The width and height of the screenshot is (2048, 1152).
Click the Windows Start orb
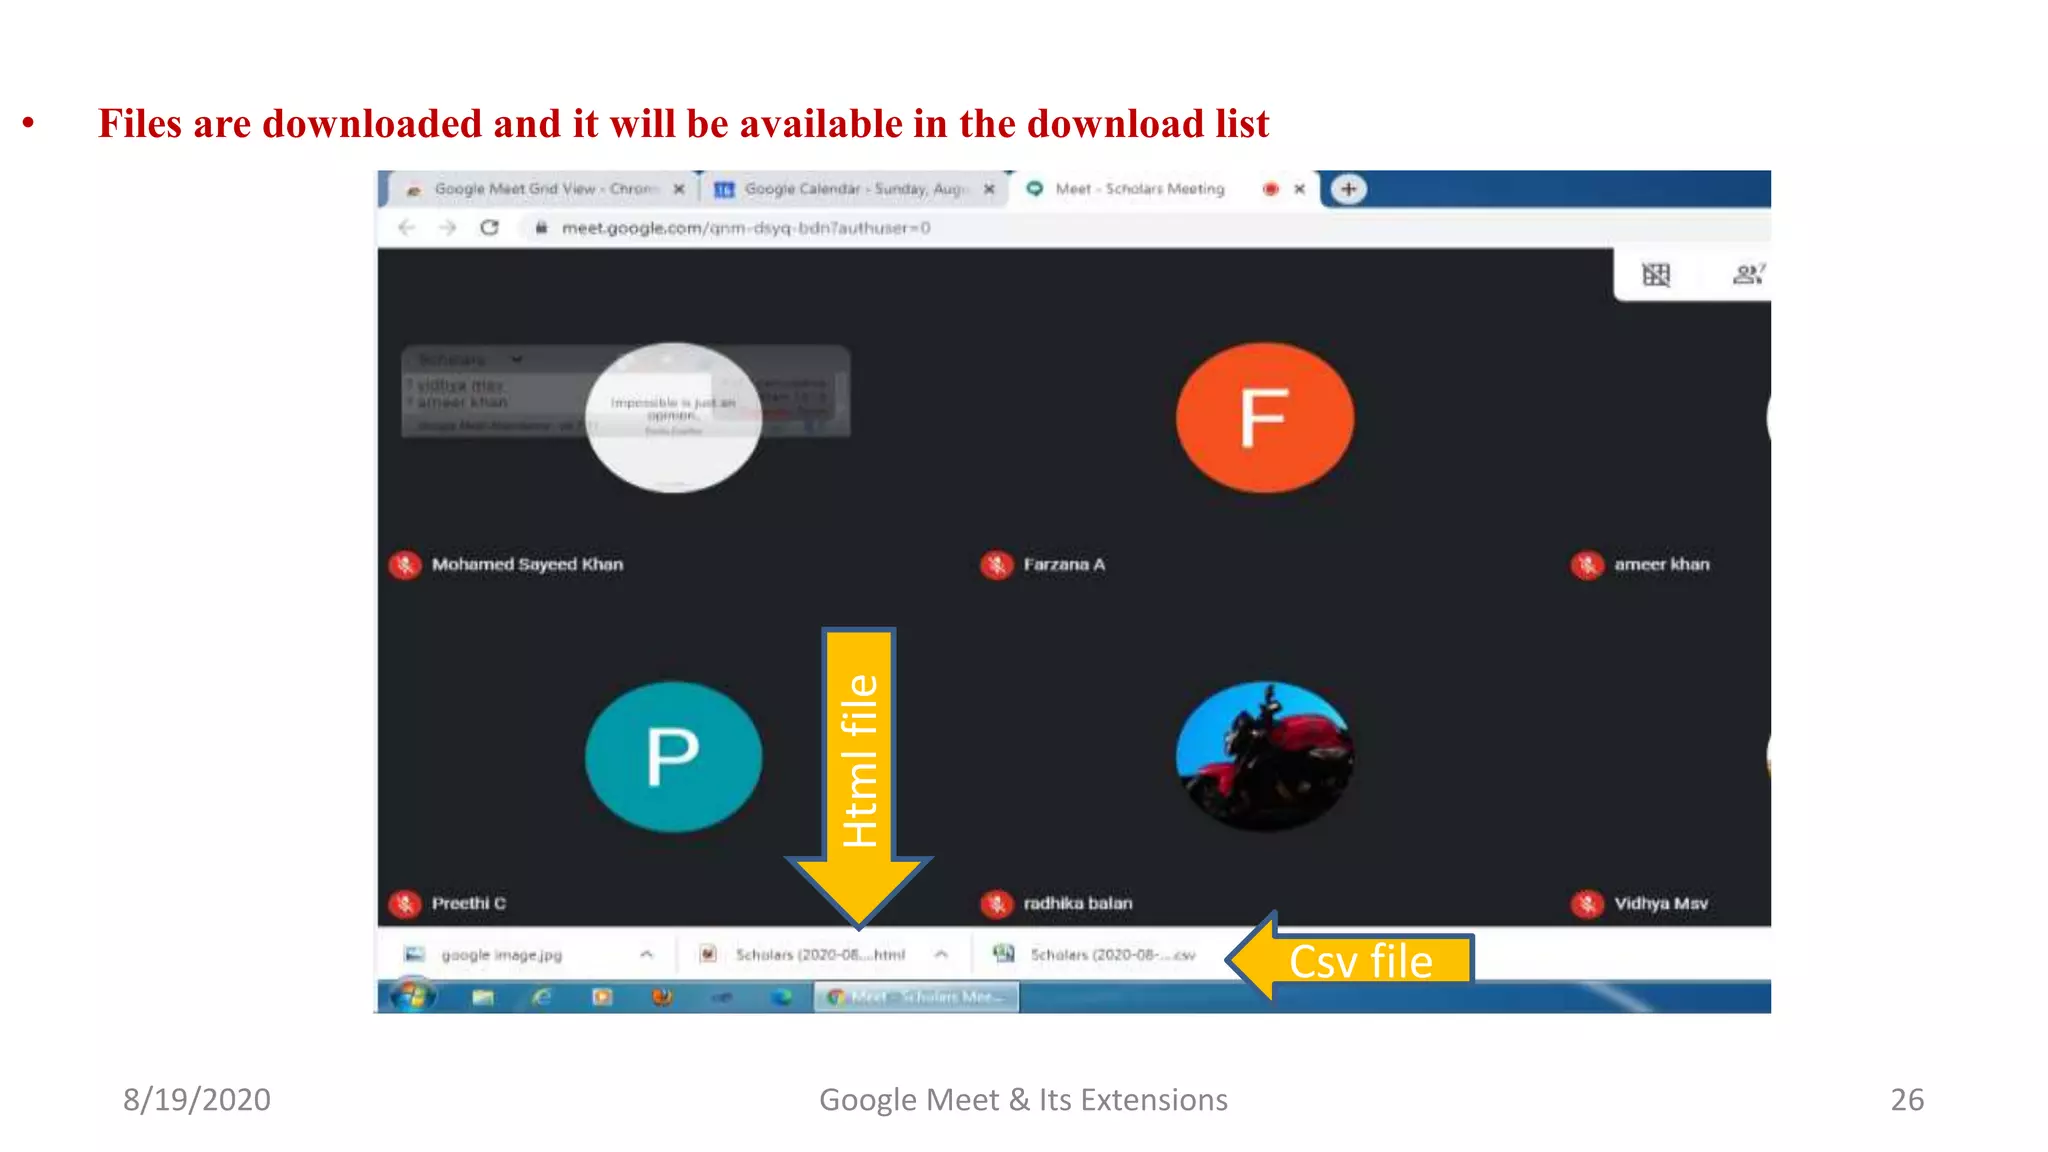click(412, 996)
